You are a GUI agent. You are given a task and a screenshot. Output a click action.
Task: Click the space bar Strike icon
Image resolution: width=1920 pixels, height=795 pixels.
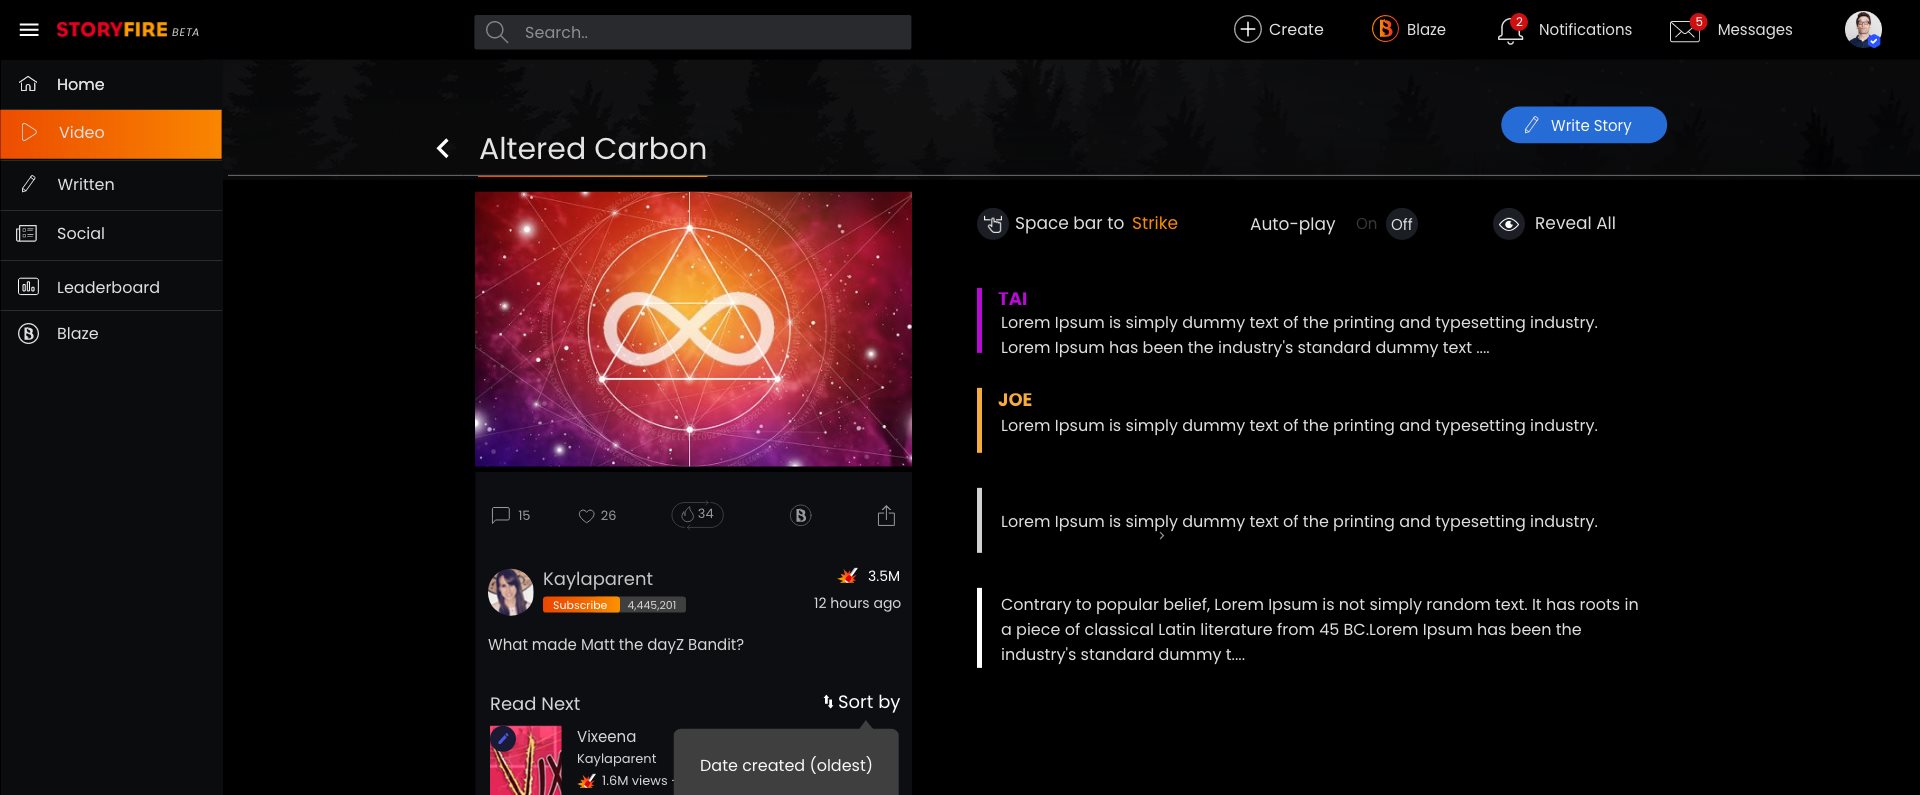tap(992, 224)
